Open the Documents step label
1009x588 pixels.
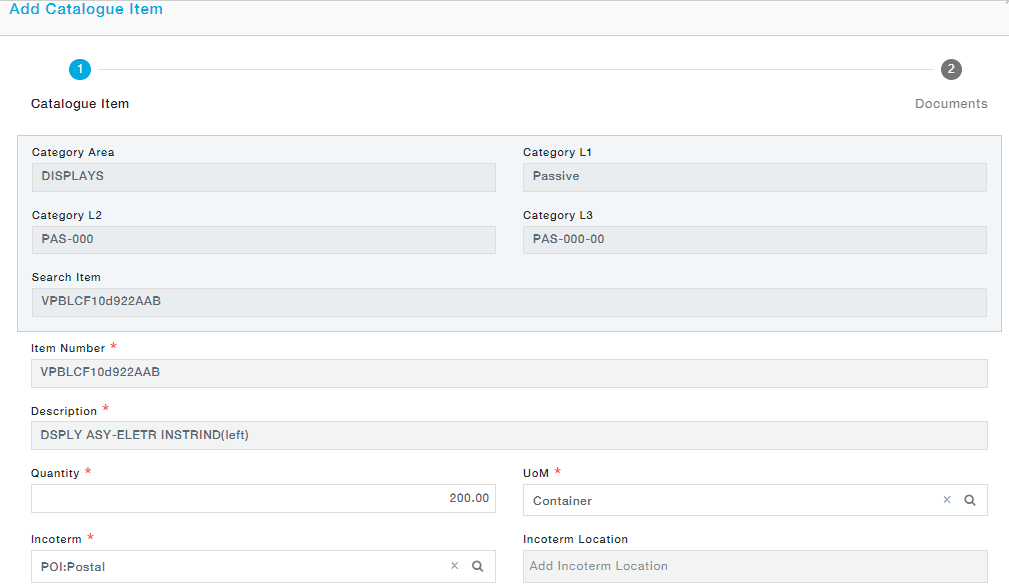click(950, 104)
